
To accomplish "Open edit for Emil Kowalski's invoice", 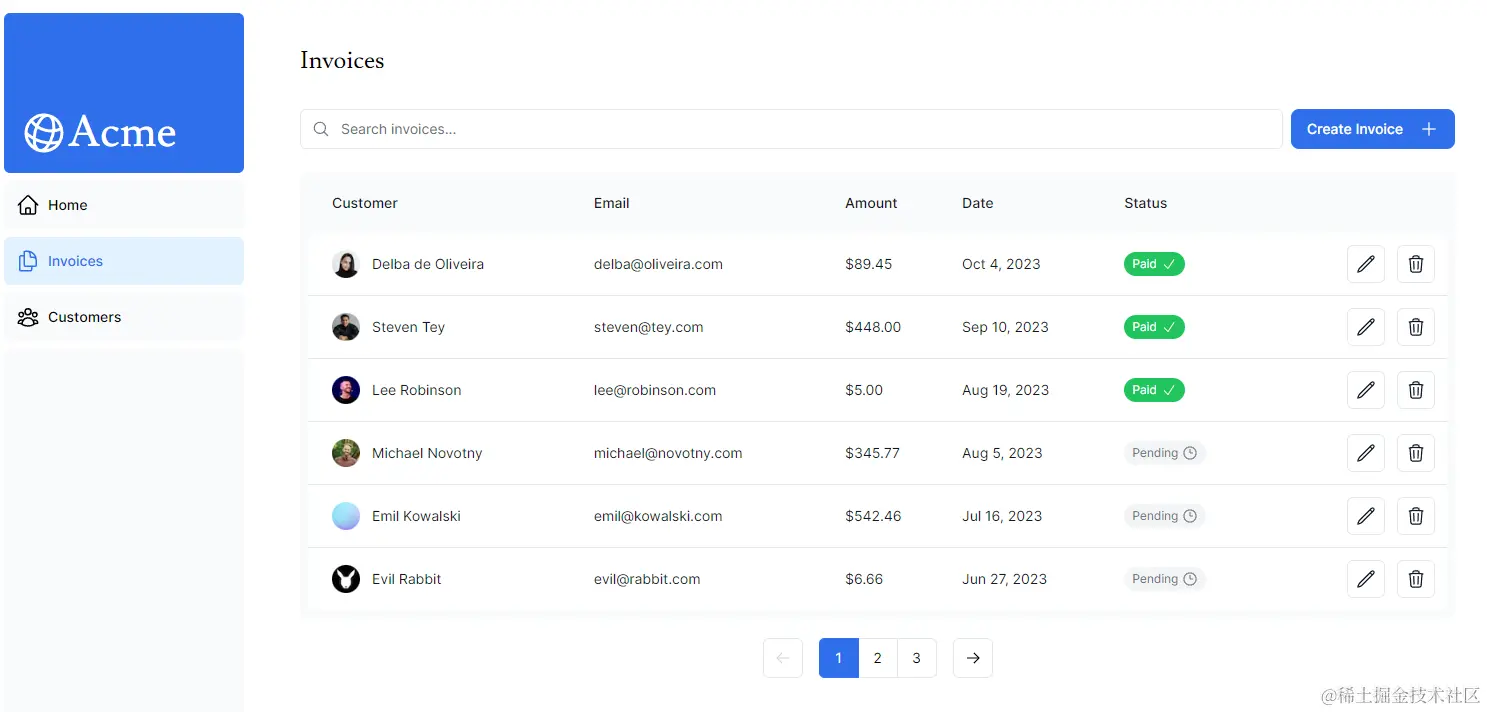I will coord(1365,516).
